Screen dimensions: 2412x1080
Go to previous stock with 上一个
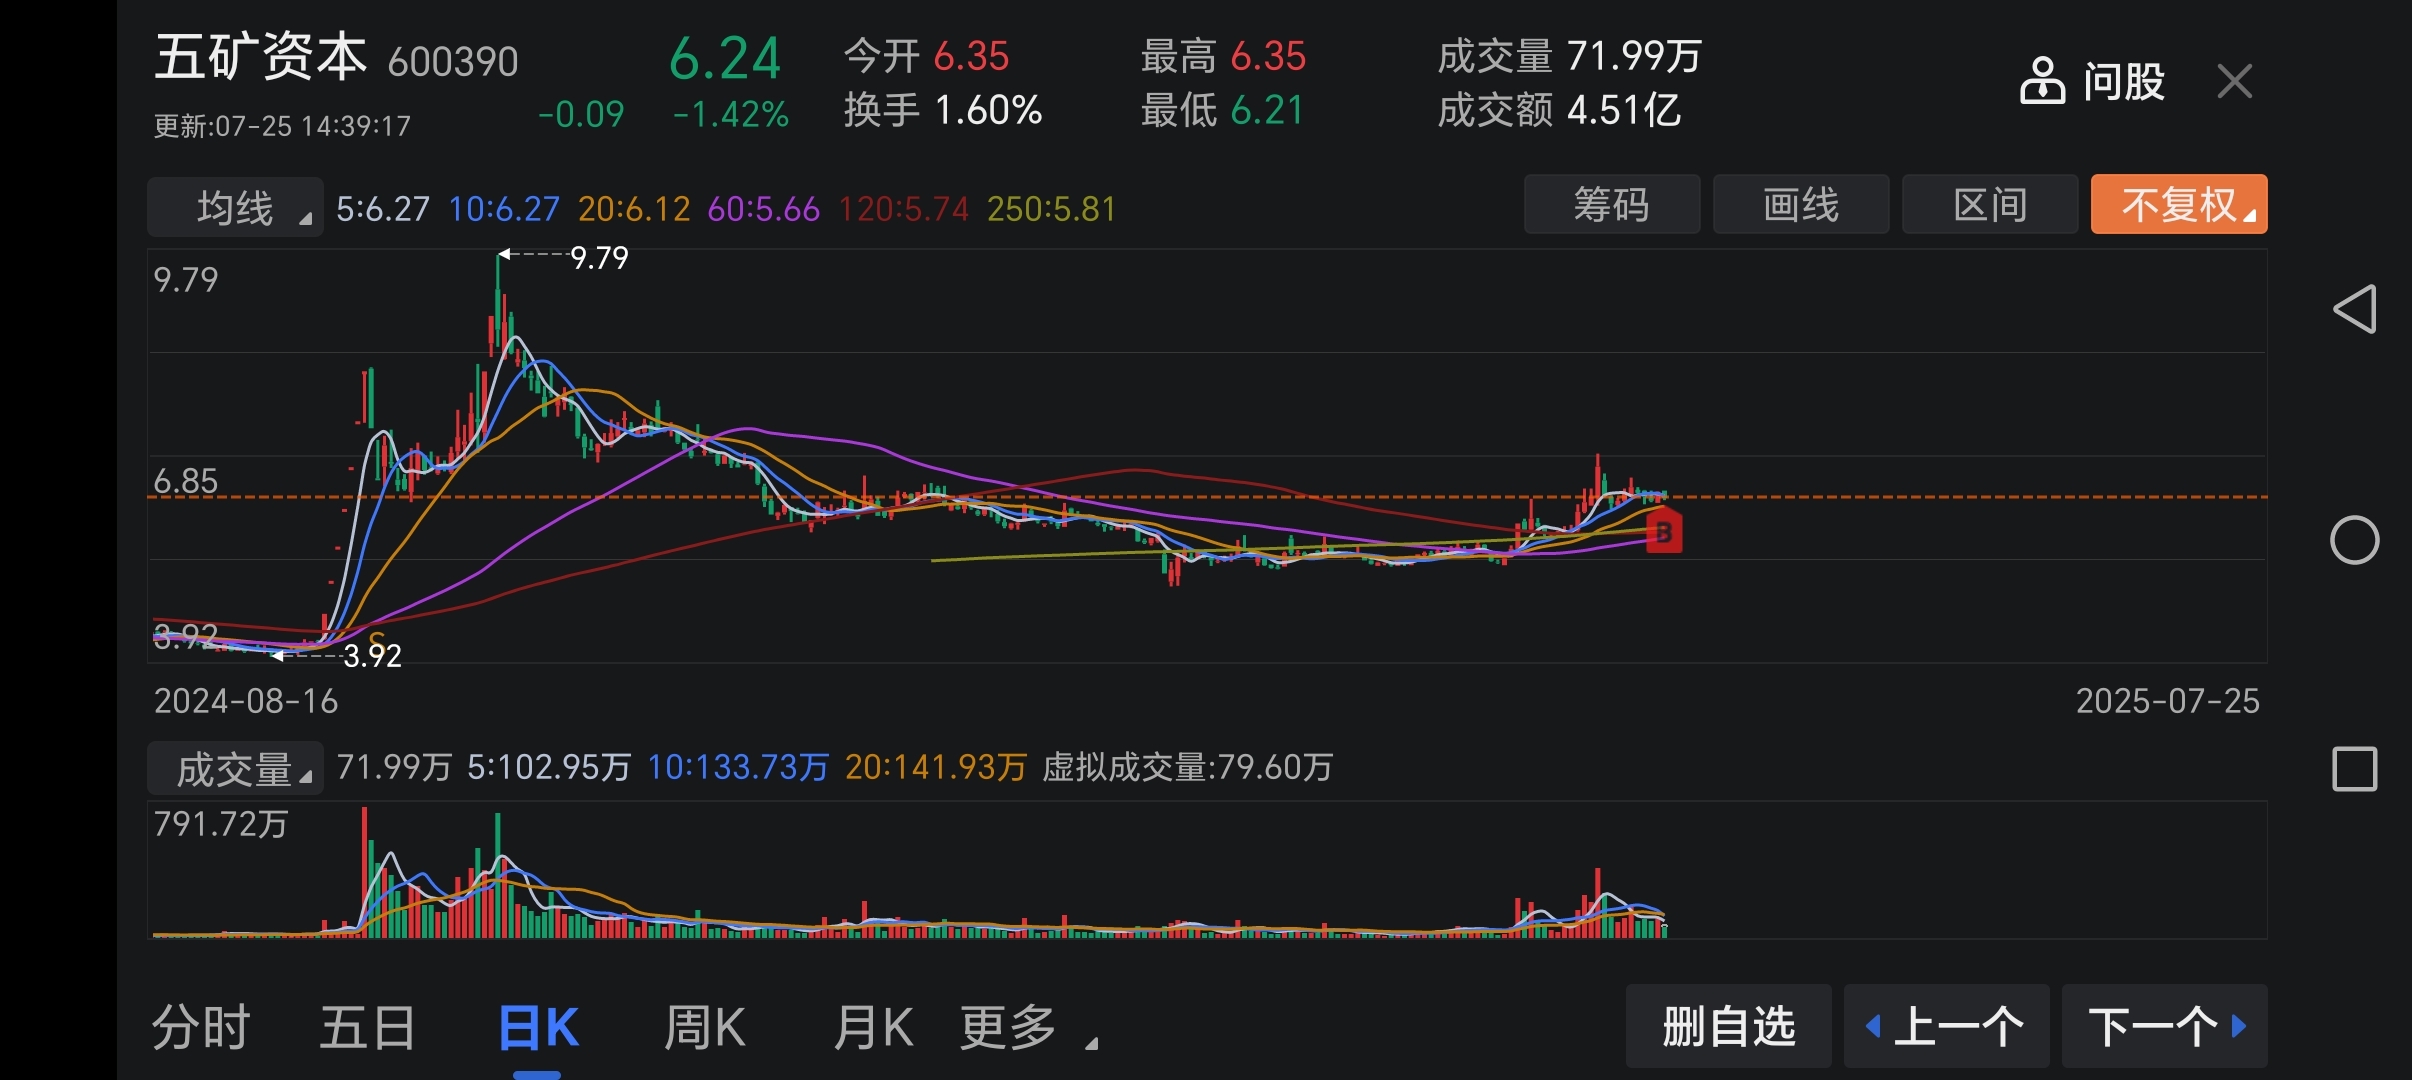click(x=1947, y=1026)
